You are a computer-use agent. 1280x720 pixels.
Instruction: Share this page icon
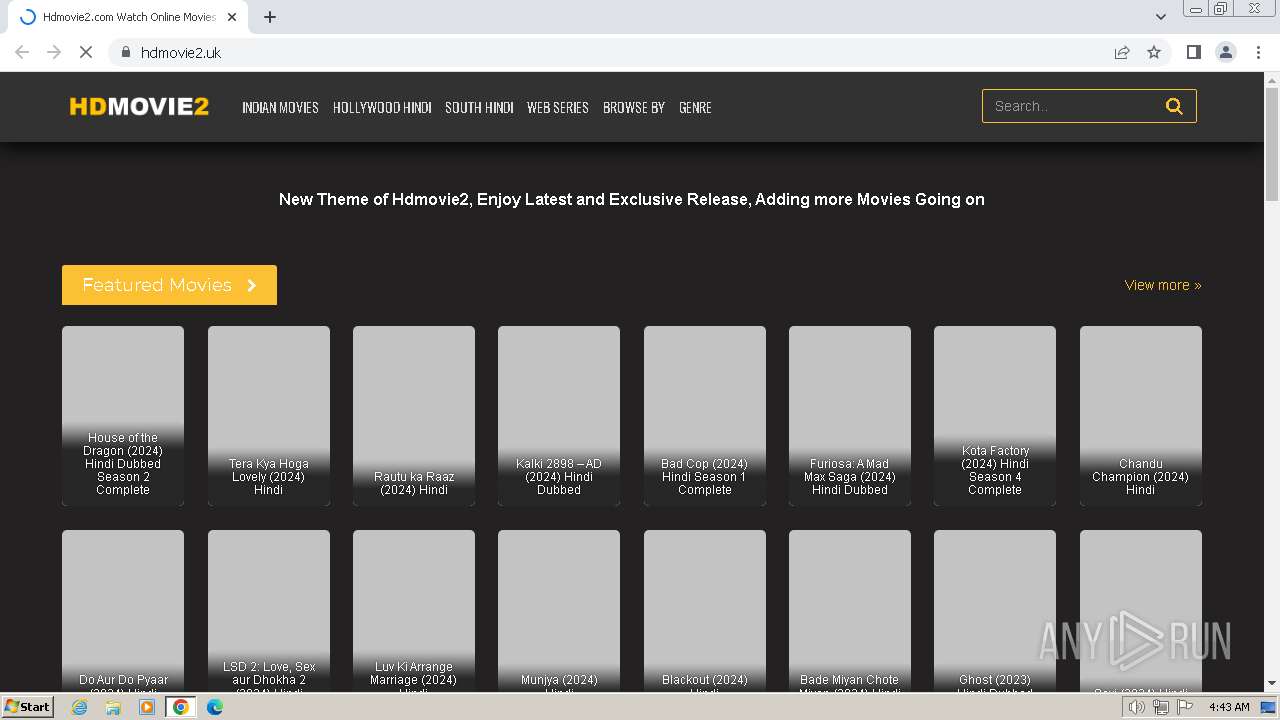click(1122, 52)
